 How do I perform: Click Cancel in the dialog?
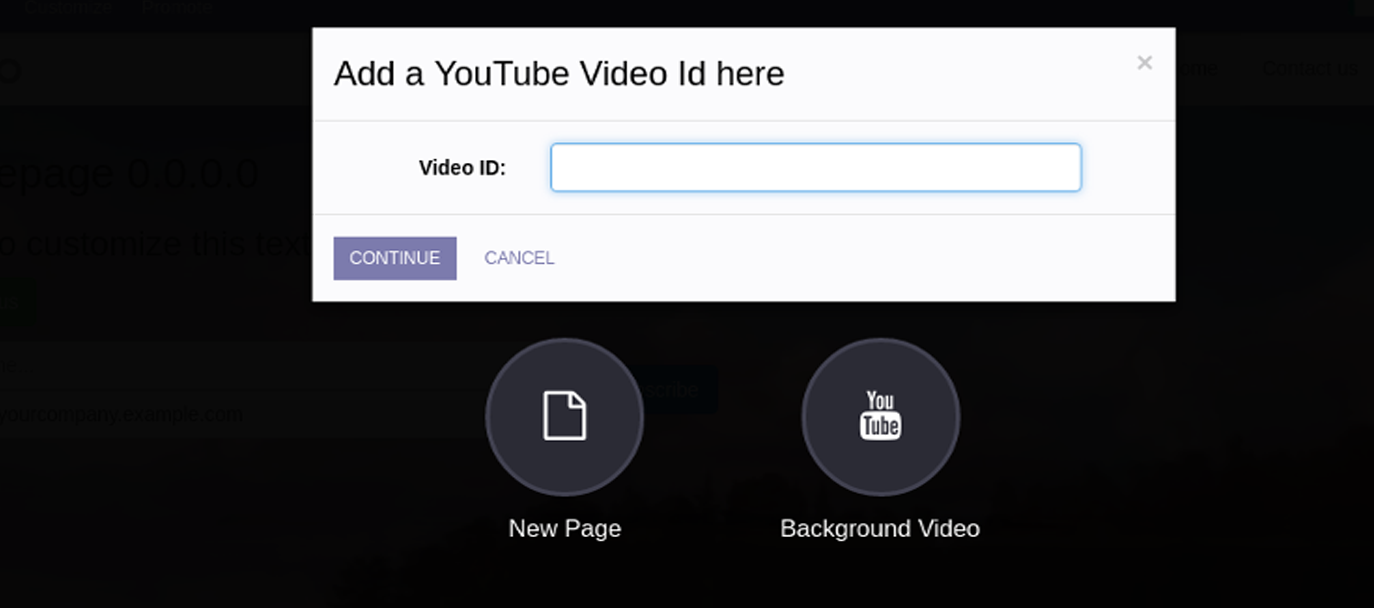519,258
